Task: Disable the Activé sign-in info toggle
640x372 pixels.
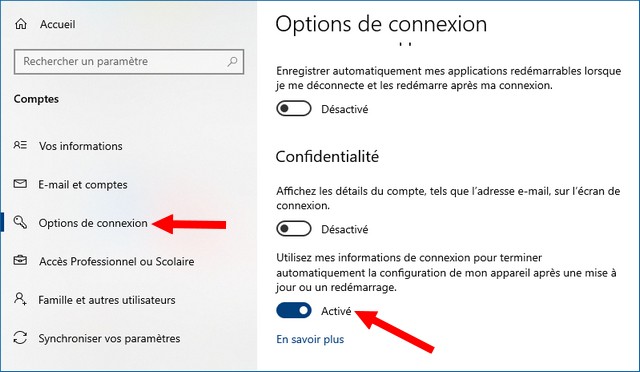Action: click(294, 310)
